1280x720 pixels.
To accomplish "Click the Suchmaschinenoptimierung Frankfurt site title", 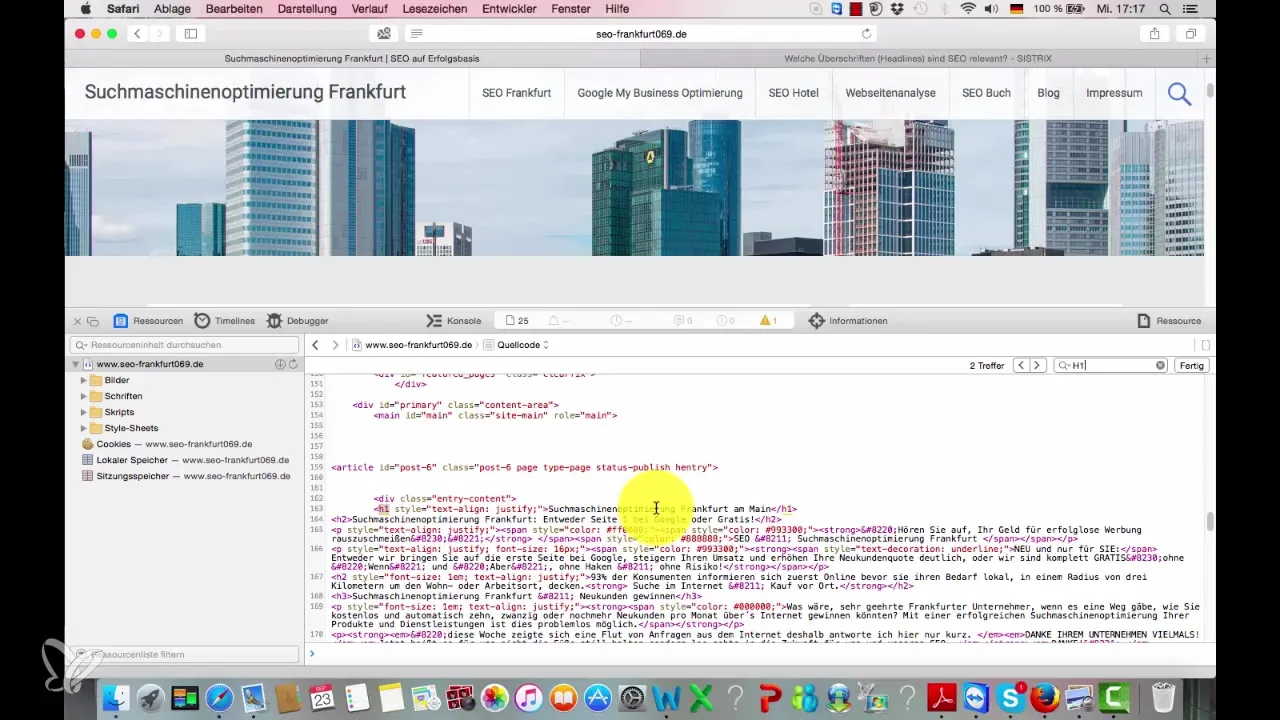I will click(x=245, y=92).
